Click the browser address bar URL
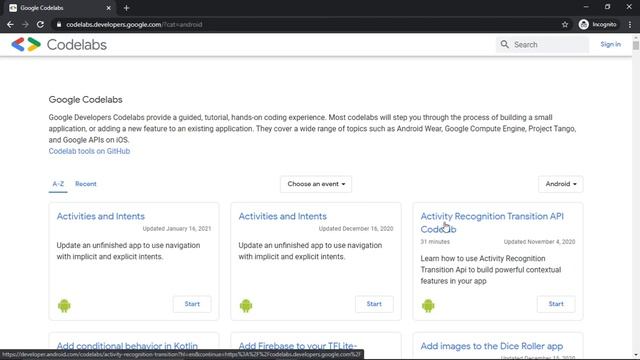Screen dimensions: 640x360 [x=134, y=24]
